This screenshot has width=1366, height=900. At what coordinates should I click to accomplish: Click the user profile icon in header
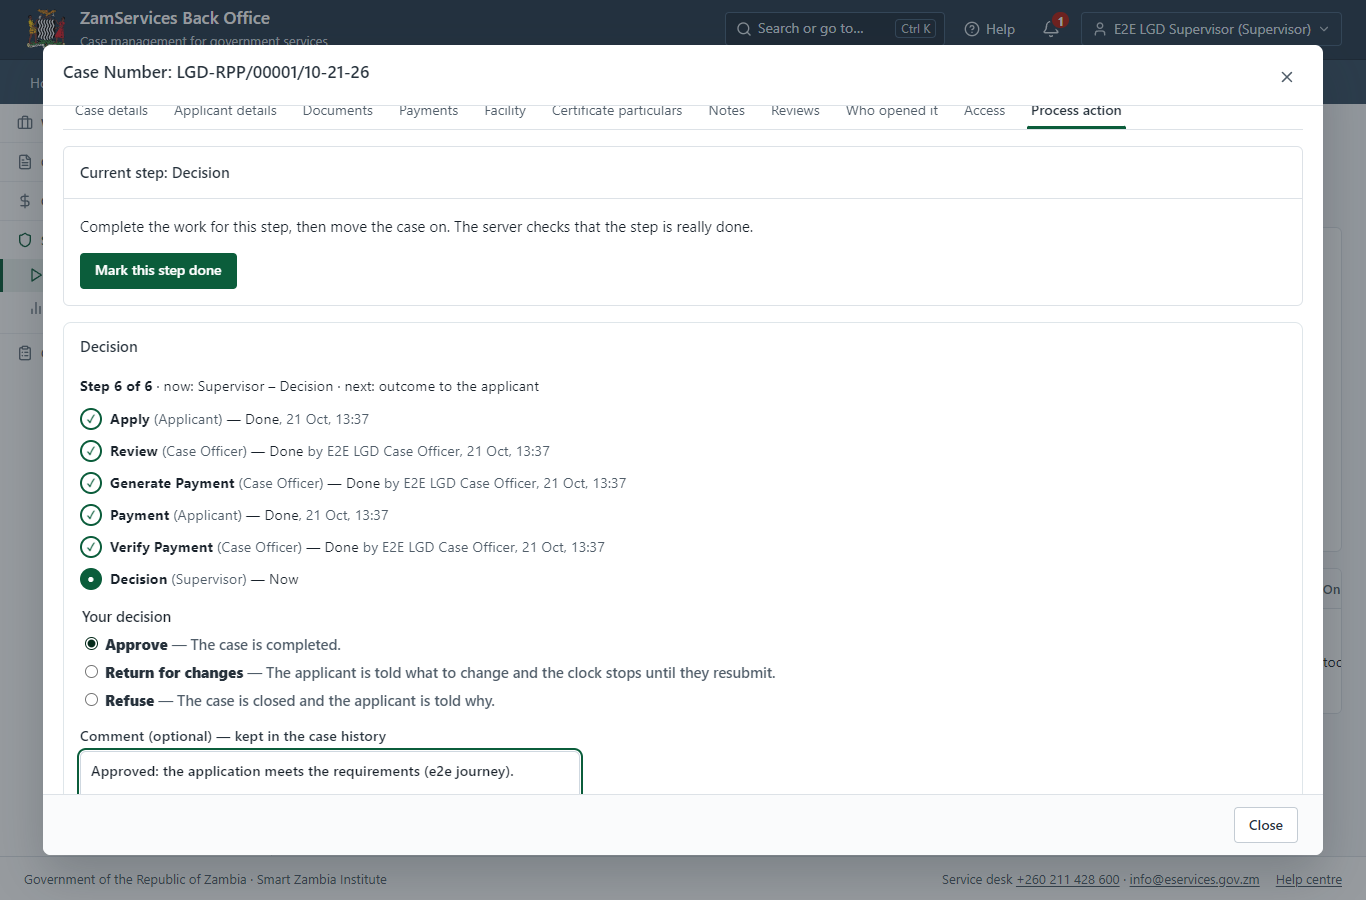(x=1100, y=29)
